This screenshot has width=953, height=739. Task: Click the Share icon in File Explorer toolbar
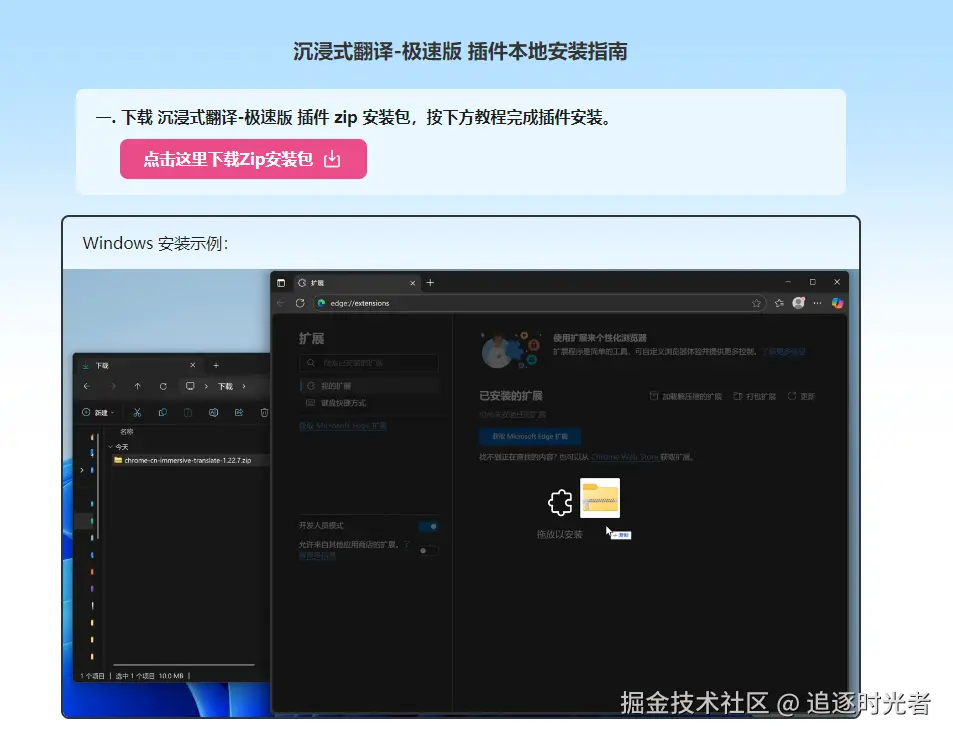[x=239, y=413]
